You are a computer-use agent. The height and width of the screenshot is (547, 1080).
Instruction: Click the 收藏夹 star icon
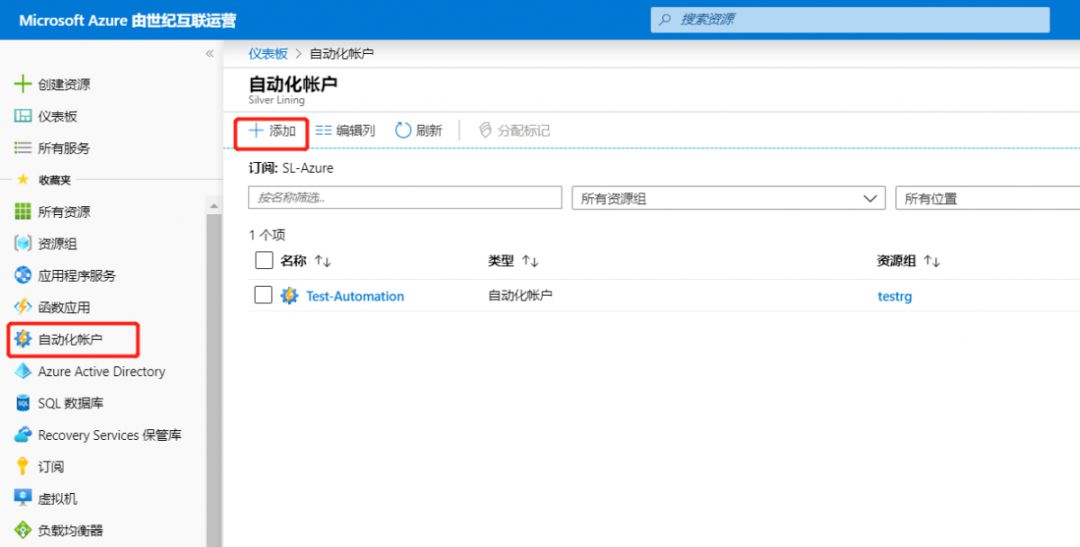pos(23,179)
